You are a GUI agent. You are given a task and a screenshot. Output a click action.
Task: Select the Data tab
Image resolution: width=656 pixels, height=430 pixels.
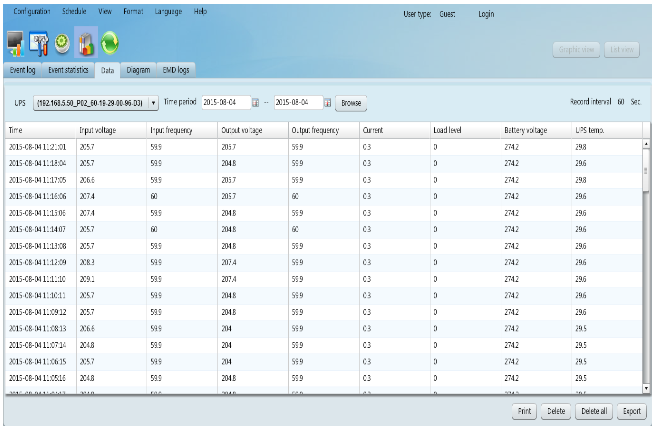(108, 70)
